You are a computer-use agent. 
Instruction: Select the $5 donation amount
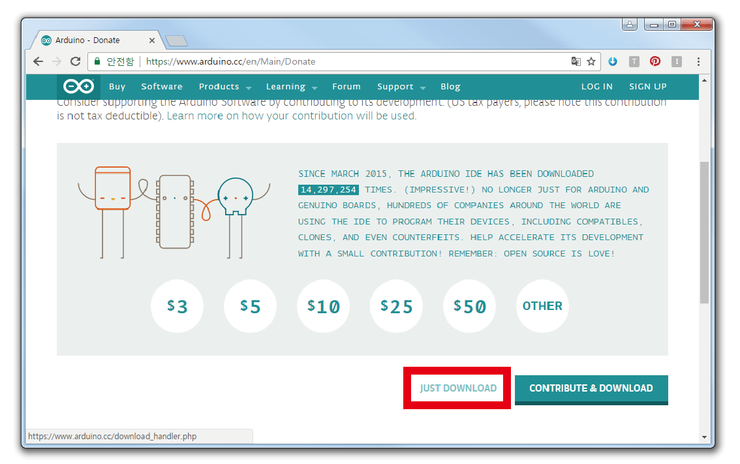[250, 306]
